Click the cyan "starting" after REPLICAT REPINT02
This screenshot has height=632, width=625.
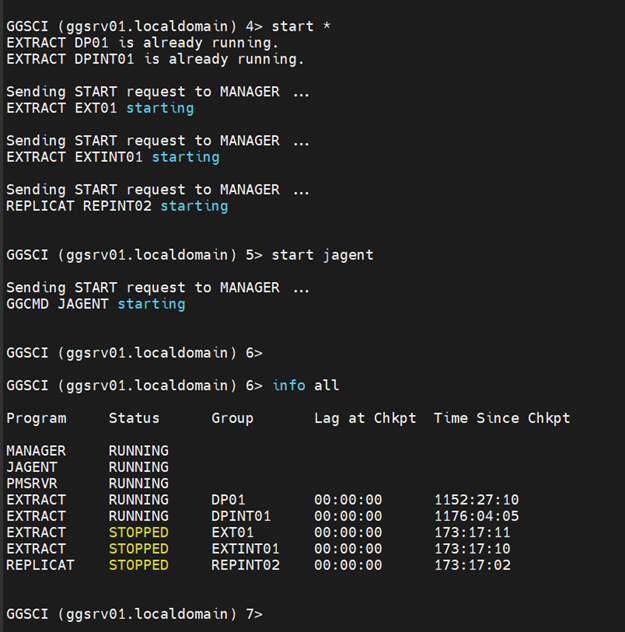point(194,206)
